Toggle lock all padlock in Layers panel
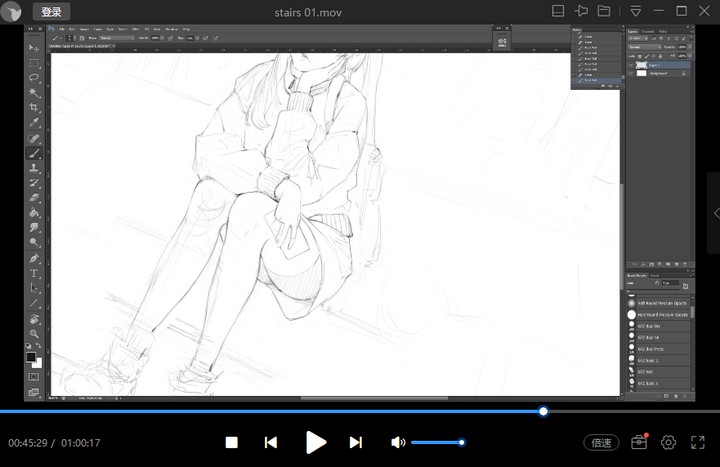This screenshot has width=720, height=467. 660,56
